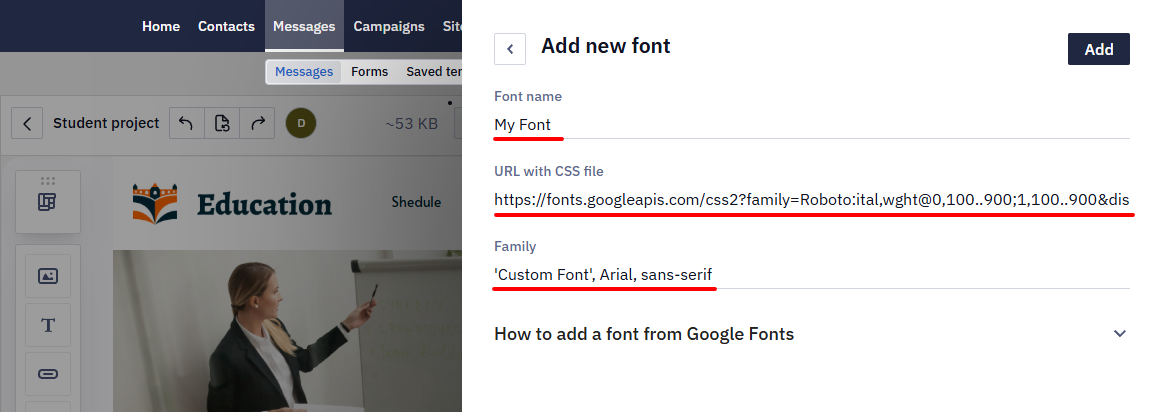Edit the Family field
This screenshot has height=412, width=1154.
click(x=811, y=275)
